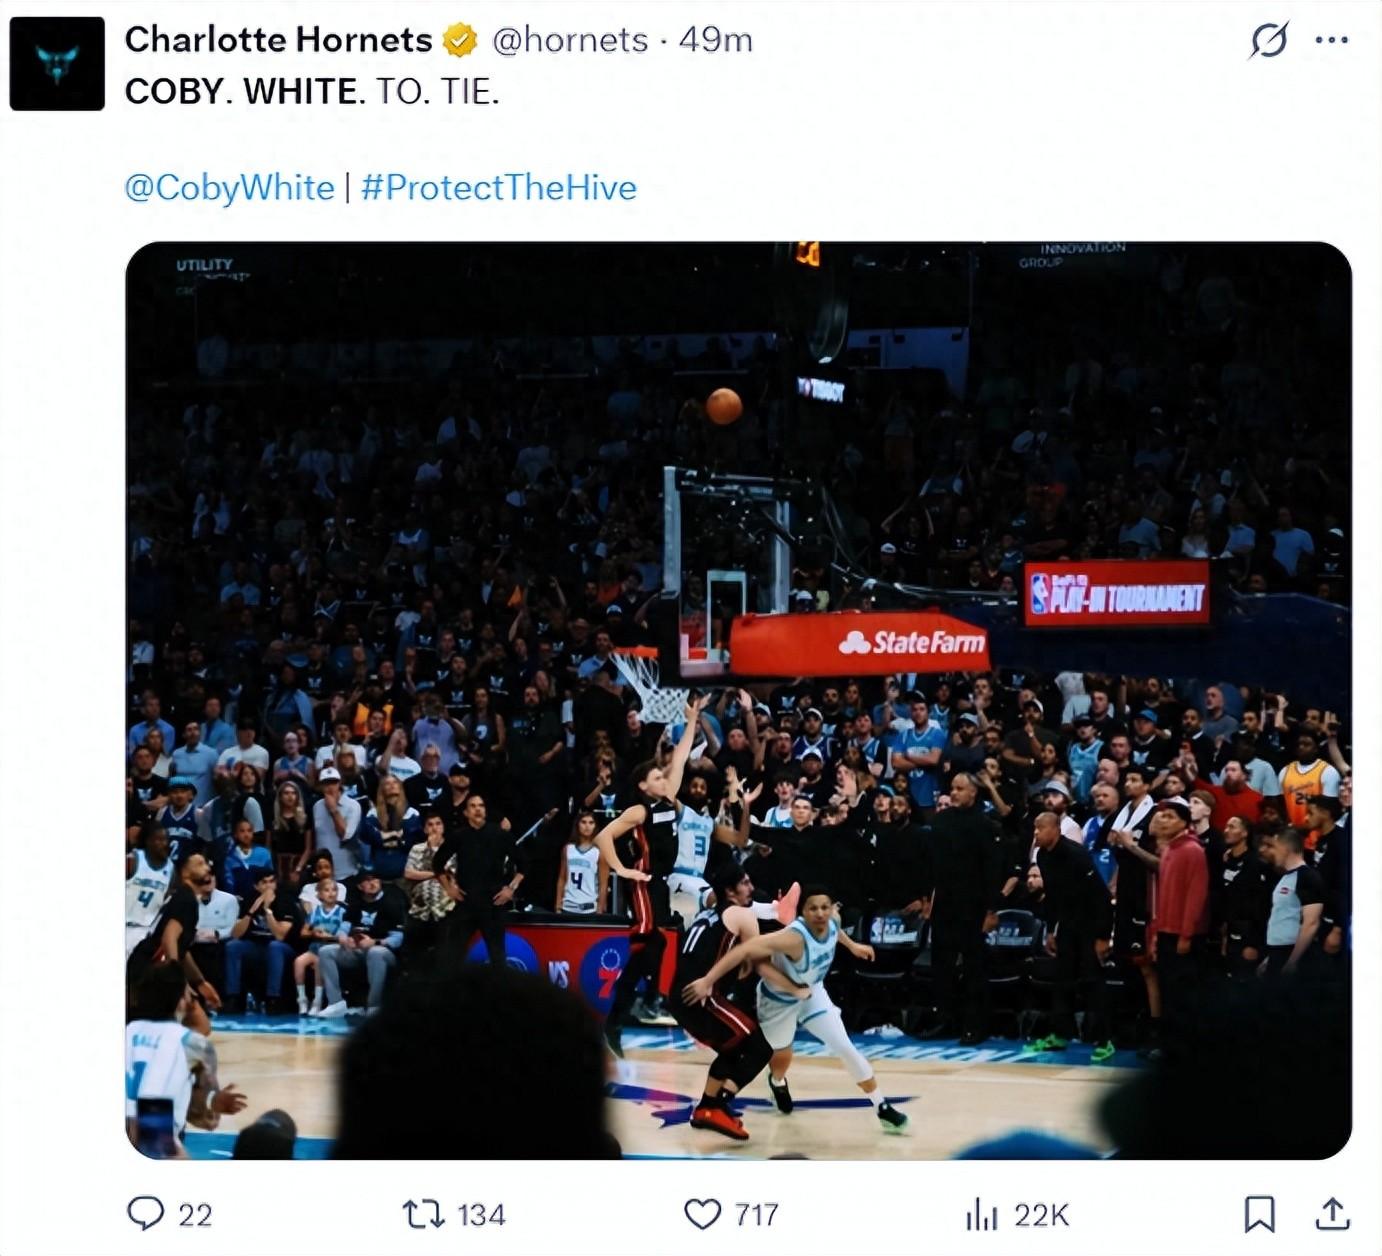1382x1256 pixels.
Task: Open the Charlotte Hornets display name
Action: (278, 40)
